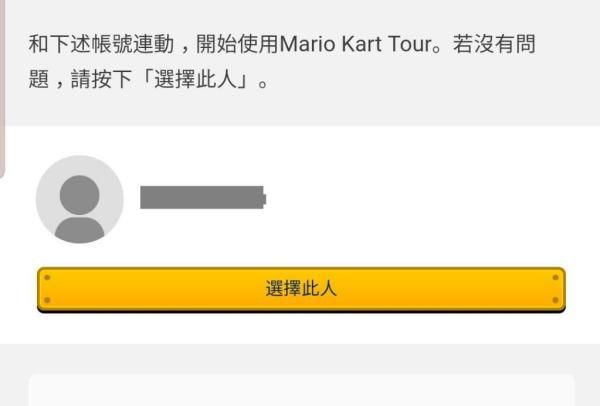This screenshot has width=600, height=406.
Task: Click the top-right rivet on yellow button
Action: pos(556,276)
